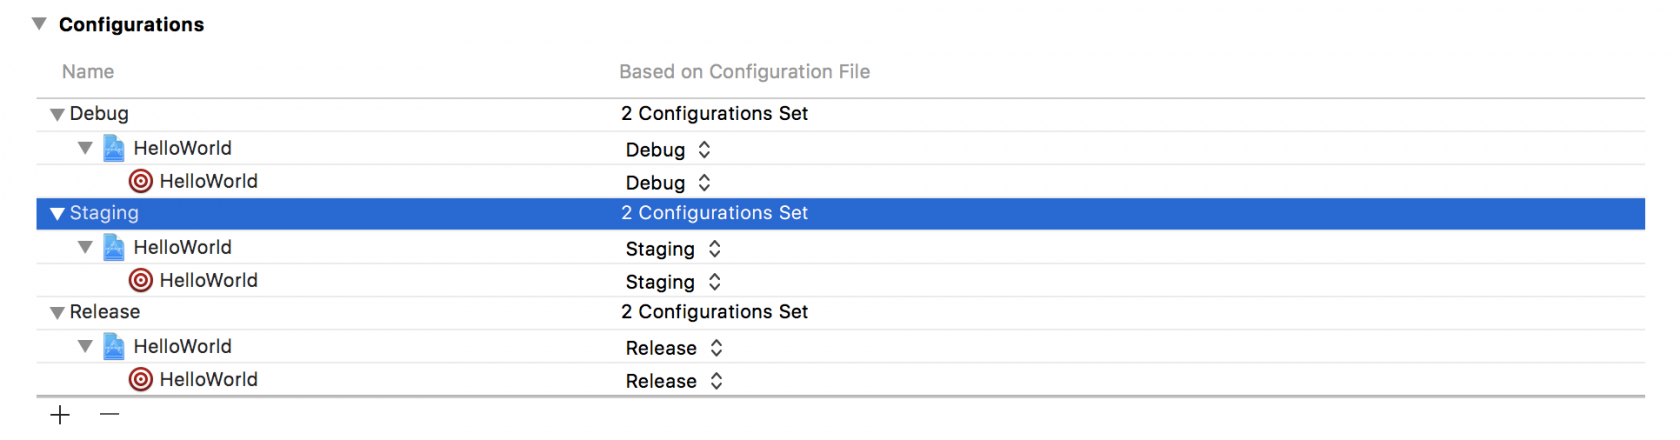Click the Name column header
Image resolution: width=1680 pixels, height=440 pixels.
point(88,72)
